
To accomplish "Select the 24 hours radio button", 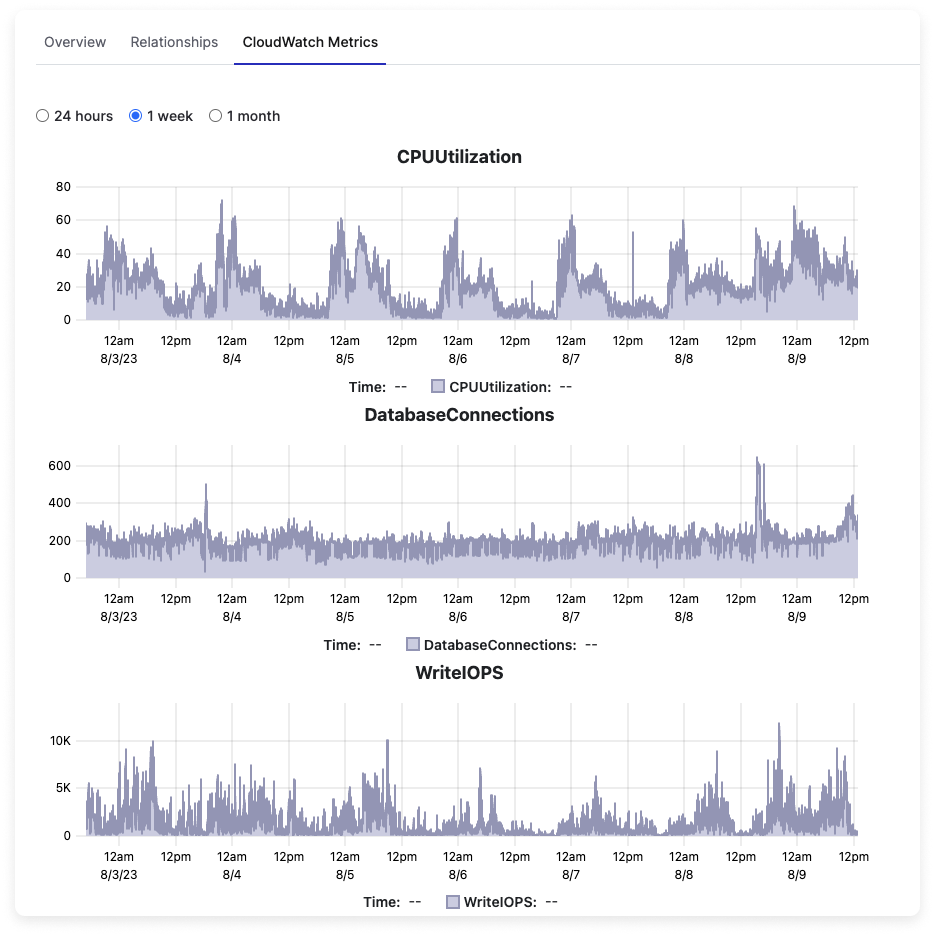I will point(42,116).
